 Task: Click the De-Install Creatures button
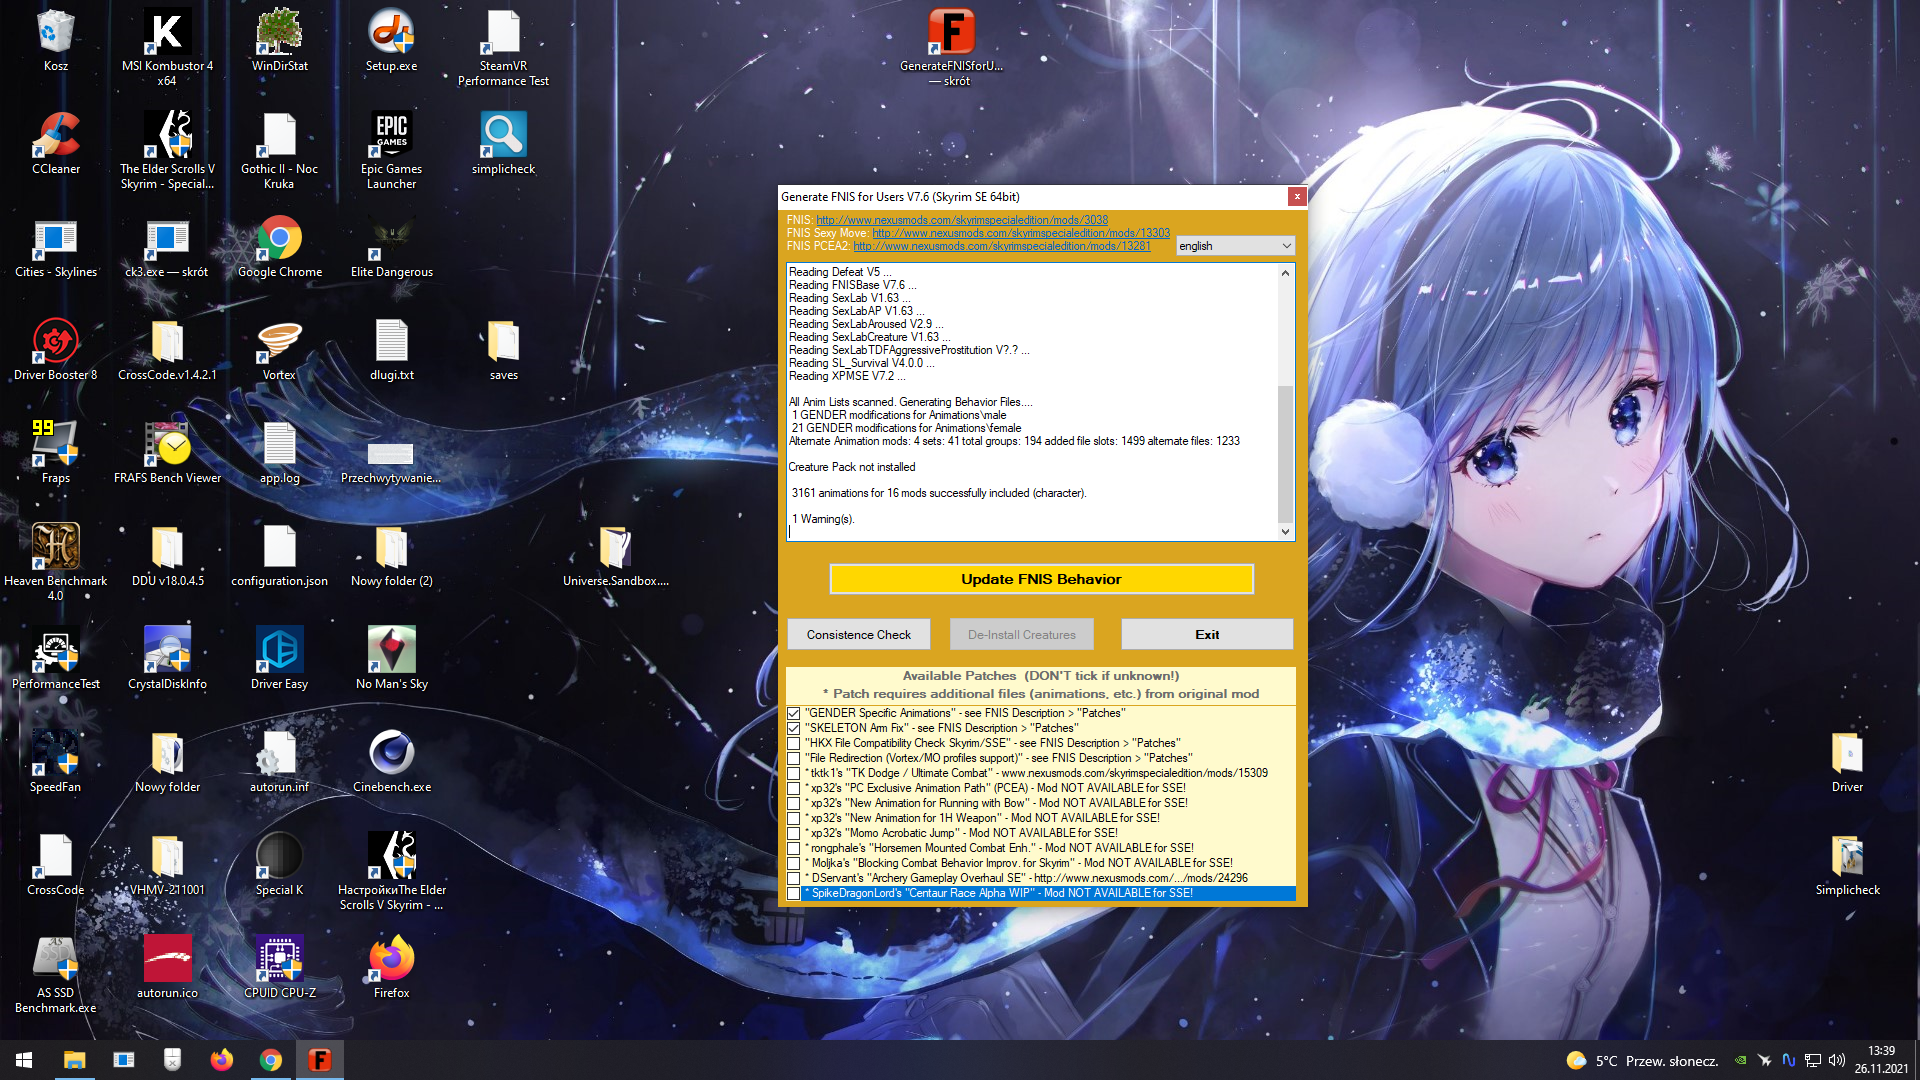1022,635
